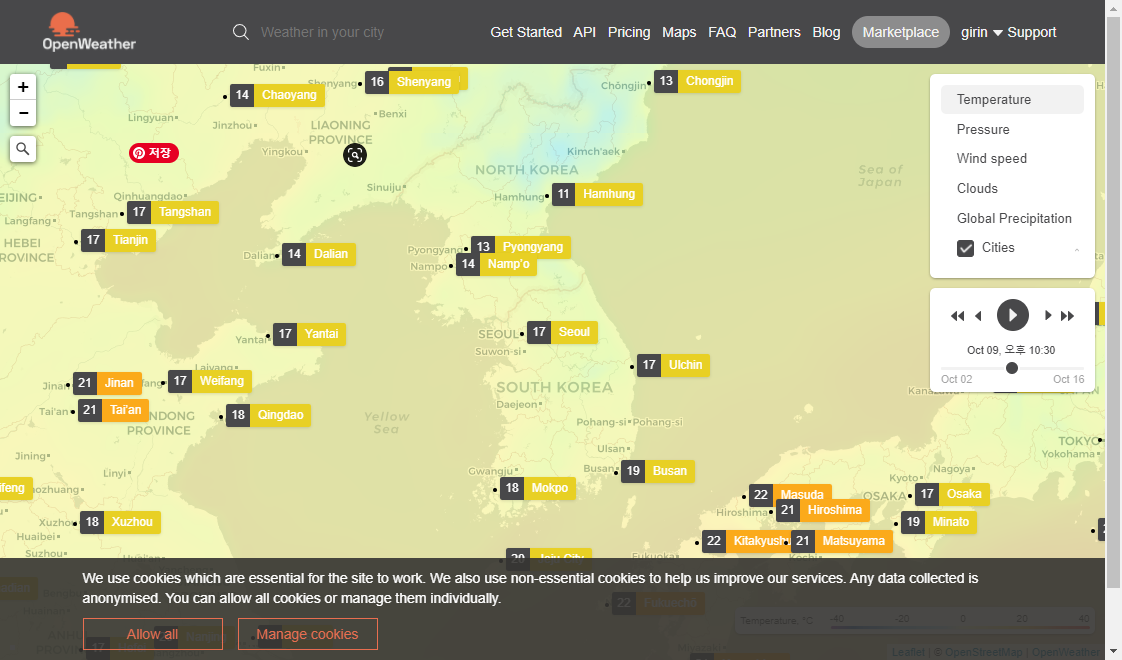Click the Chongjin city marker
The image size is (1122, 660).
[x=698, y=81]
